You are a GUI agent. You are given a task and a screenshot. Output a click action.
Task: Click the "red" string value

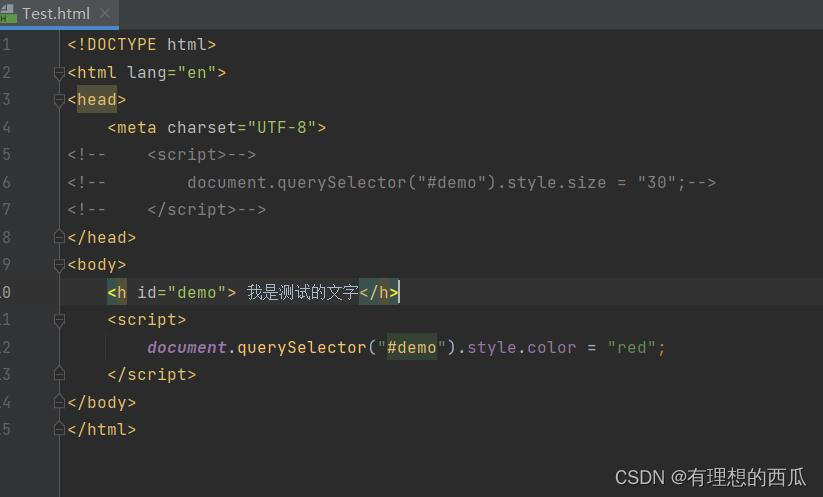tap(631, 347)
